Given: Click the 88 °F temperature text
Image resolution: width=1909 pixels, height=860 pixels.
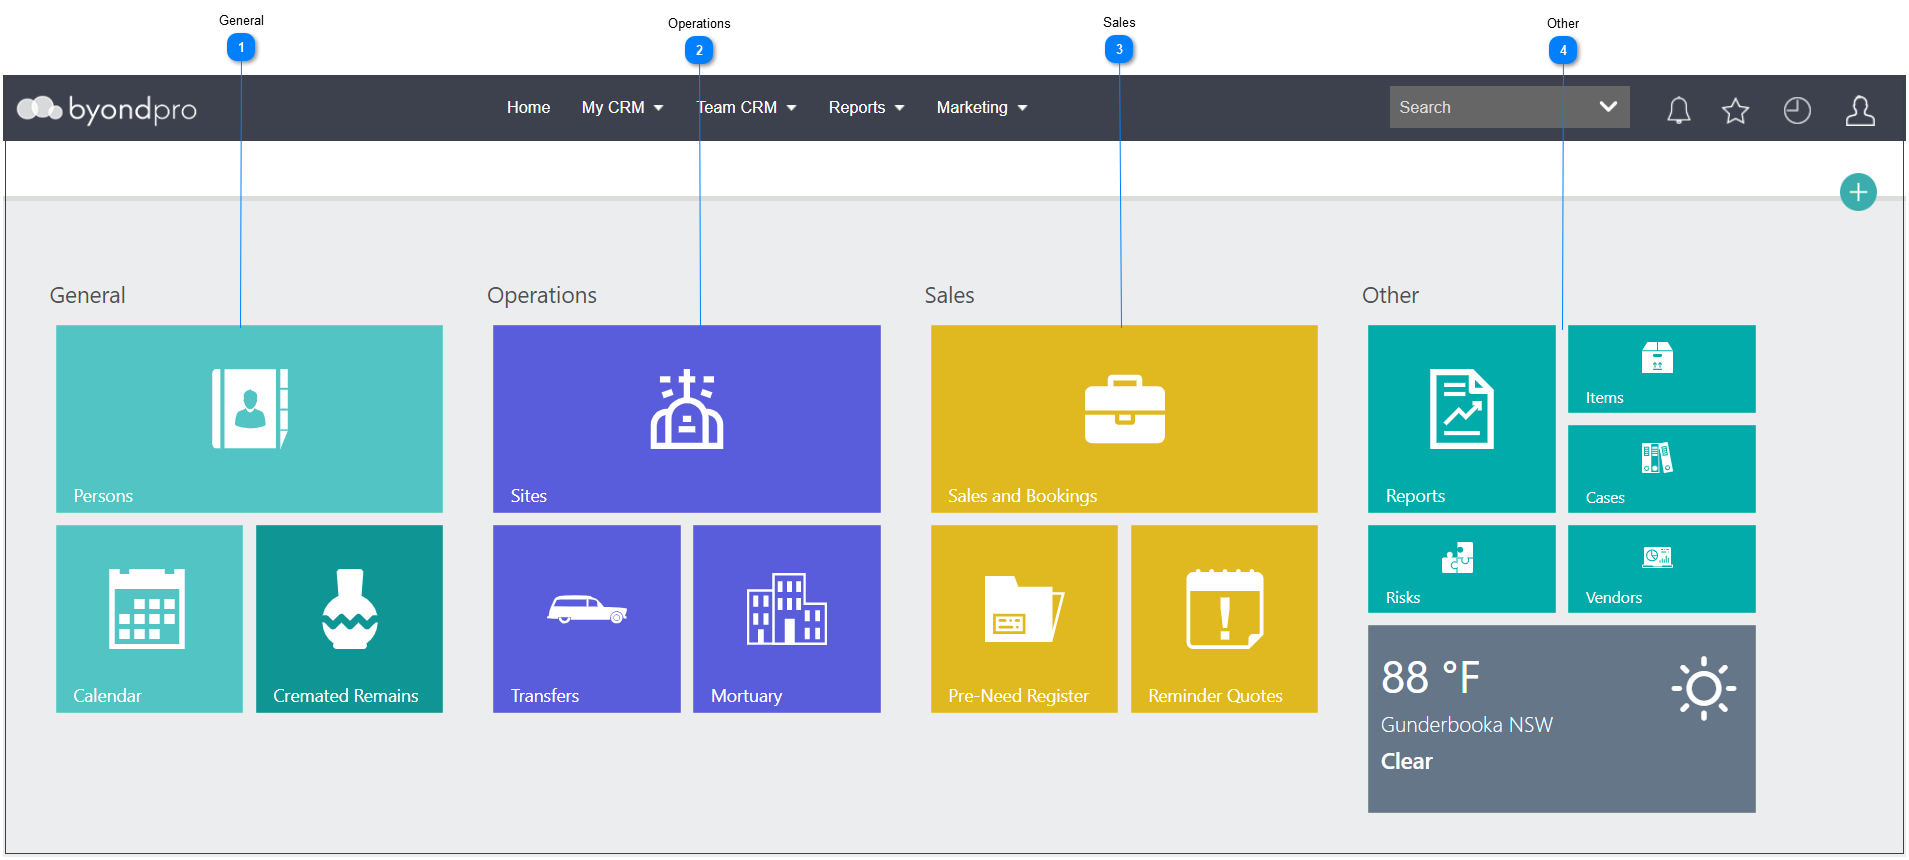Looking at the screenshot, I should 1430,678.
